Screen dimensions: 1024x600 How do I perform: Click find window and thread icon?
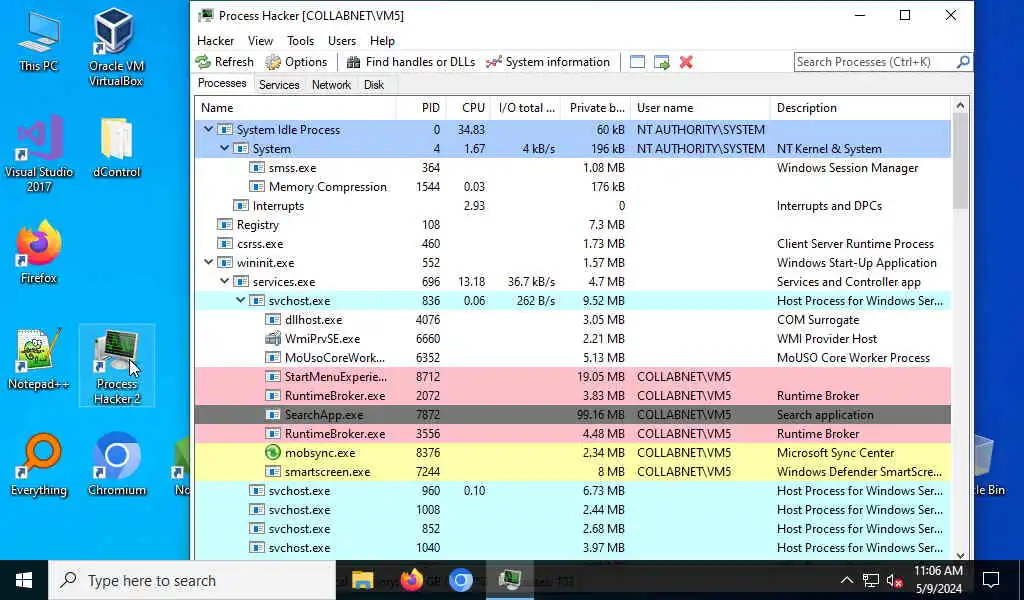pos(662,62)
